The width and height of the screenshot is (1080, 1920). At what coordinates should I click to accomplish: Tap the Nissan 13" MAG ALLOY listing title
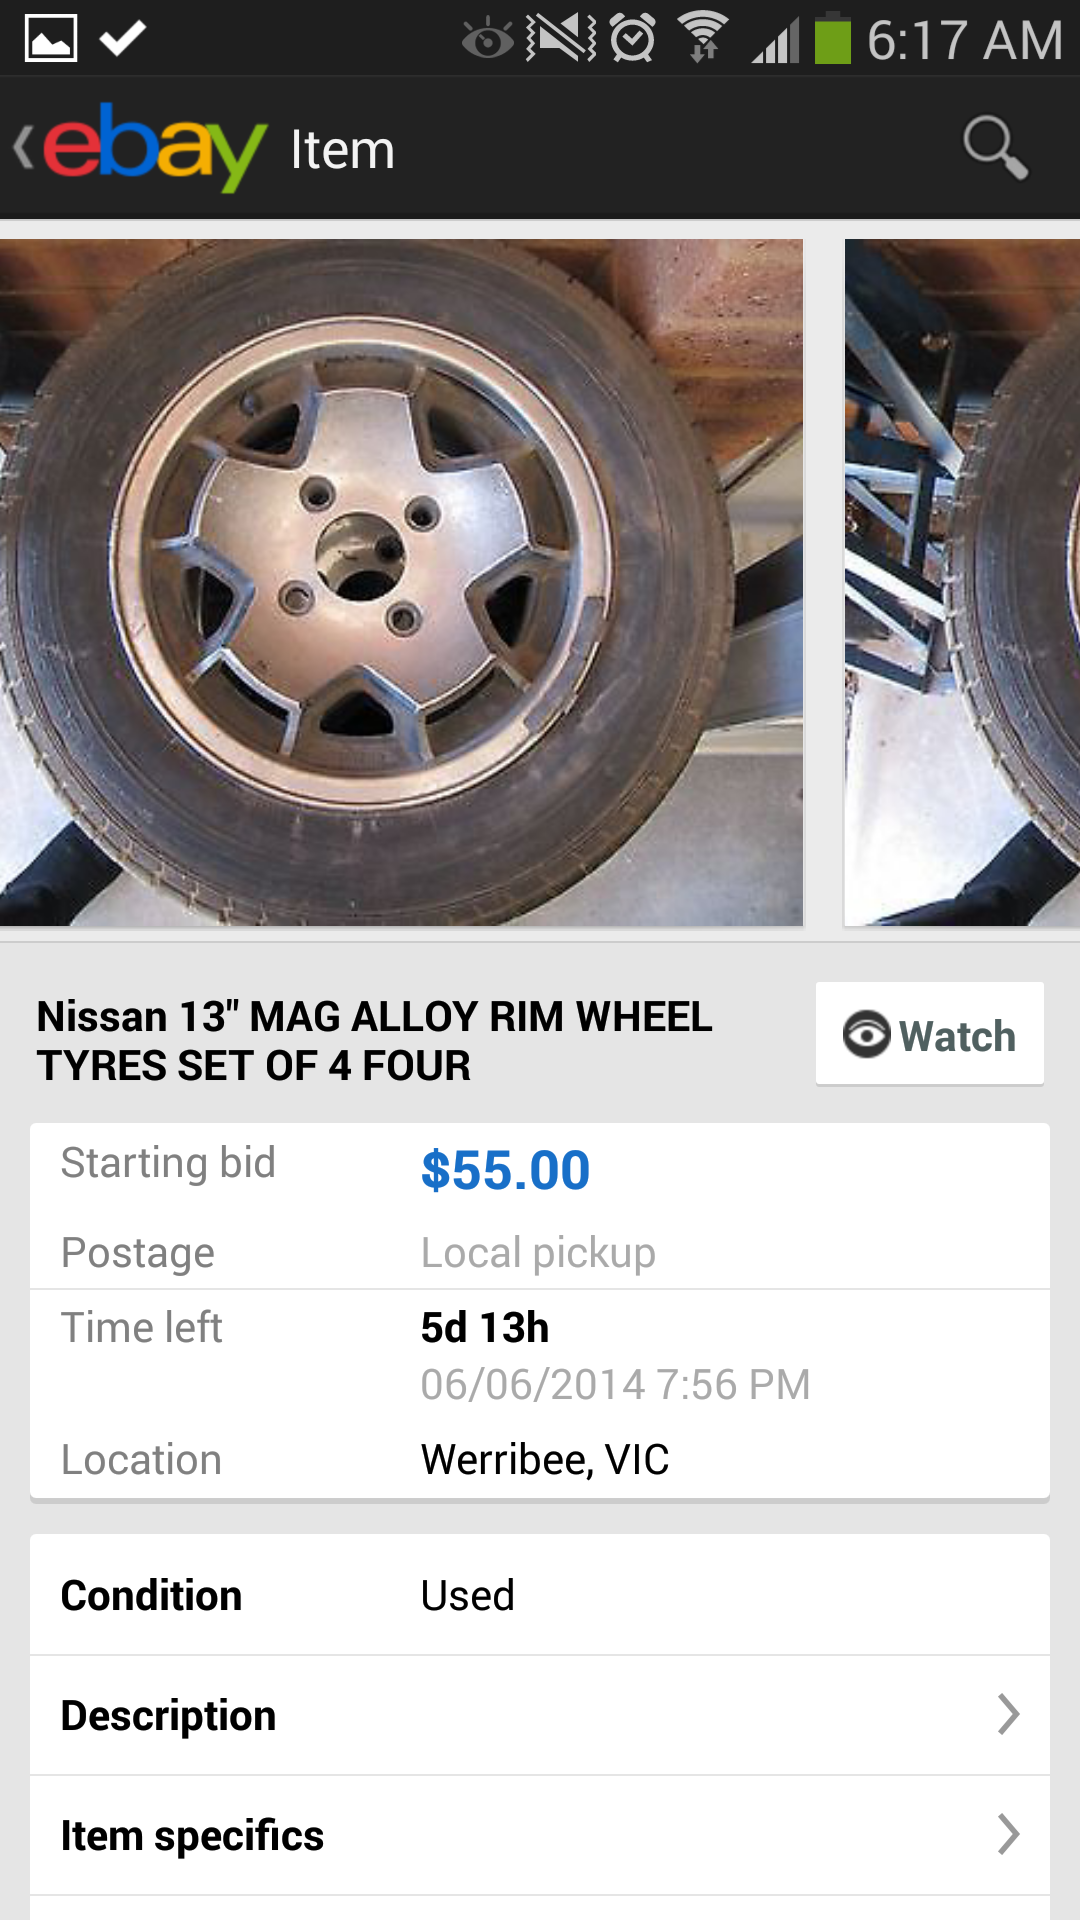point(374,1041)
